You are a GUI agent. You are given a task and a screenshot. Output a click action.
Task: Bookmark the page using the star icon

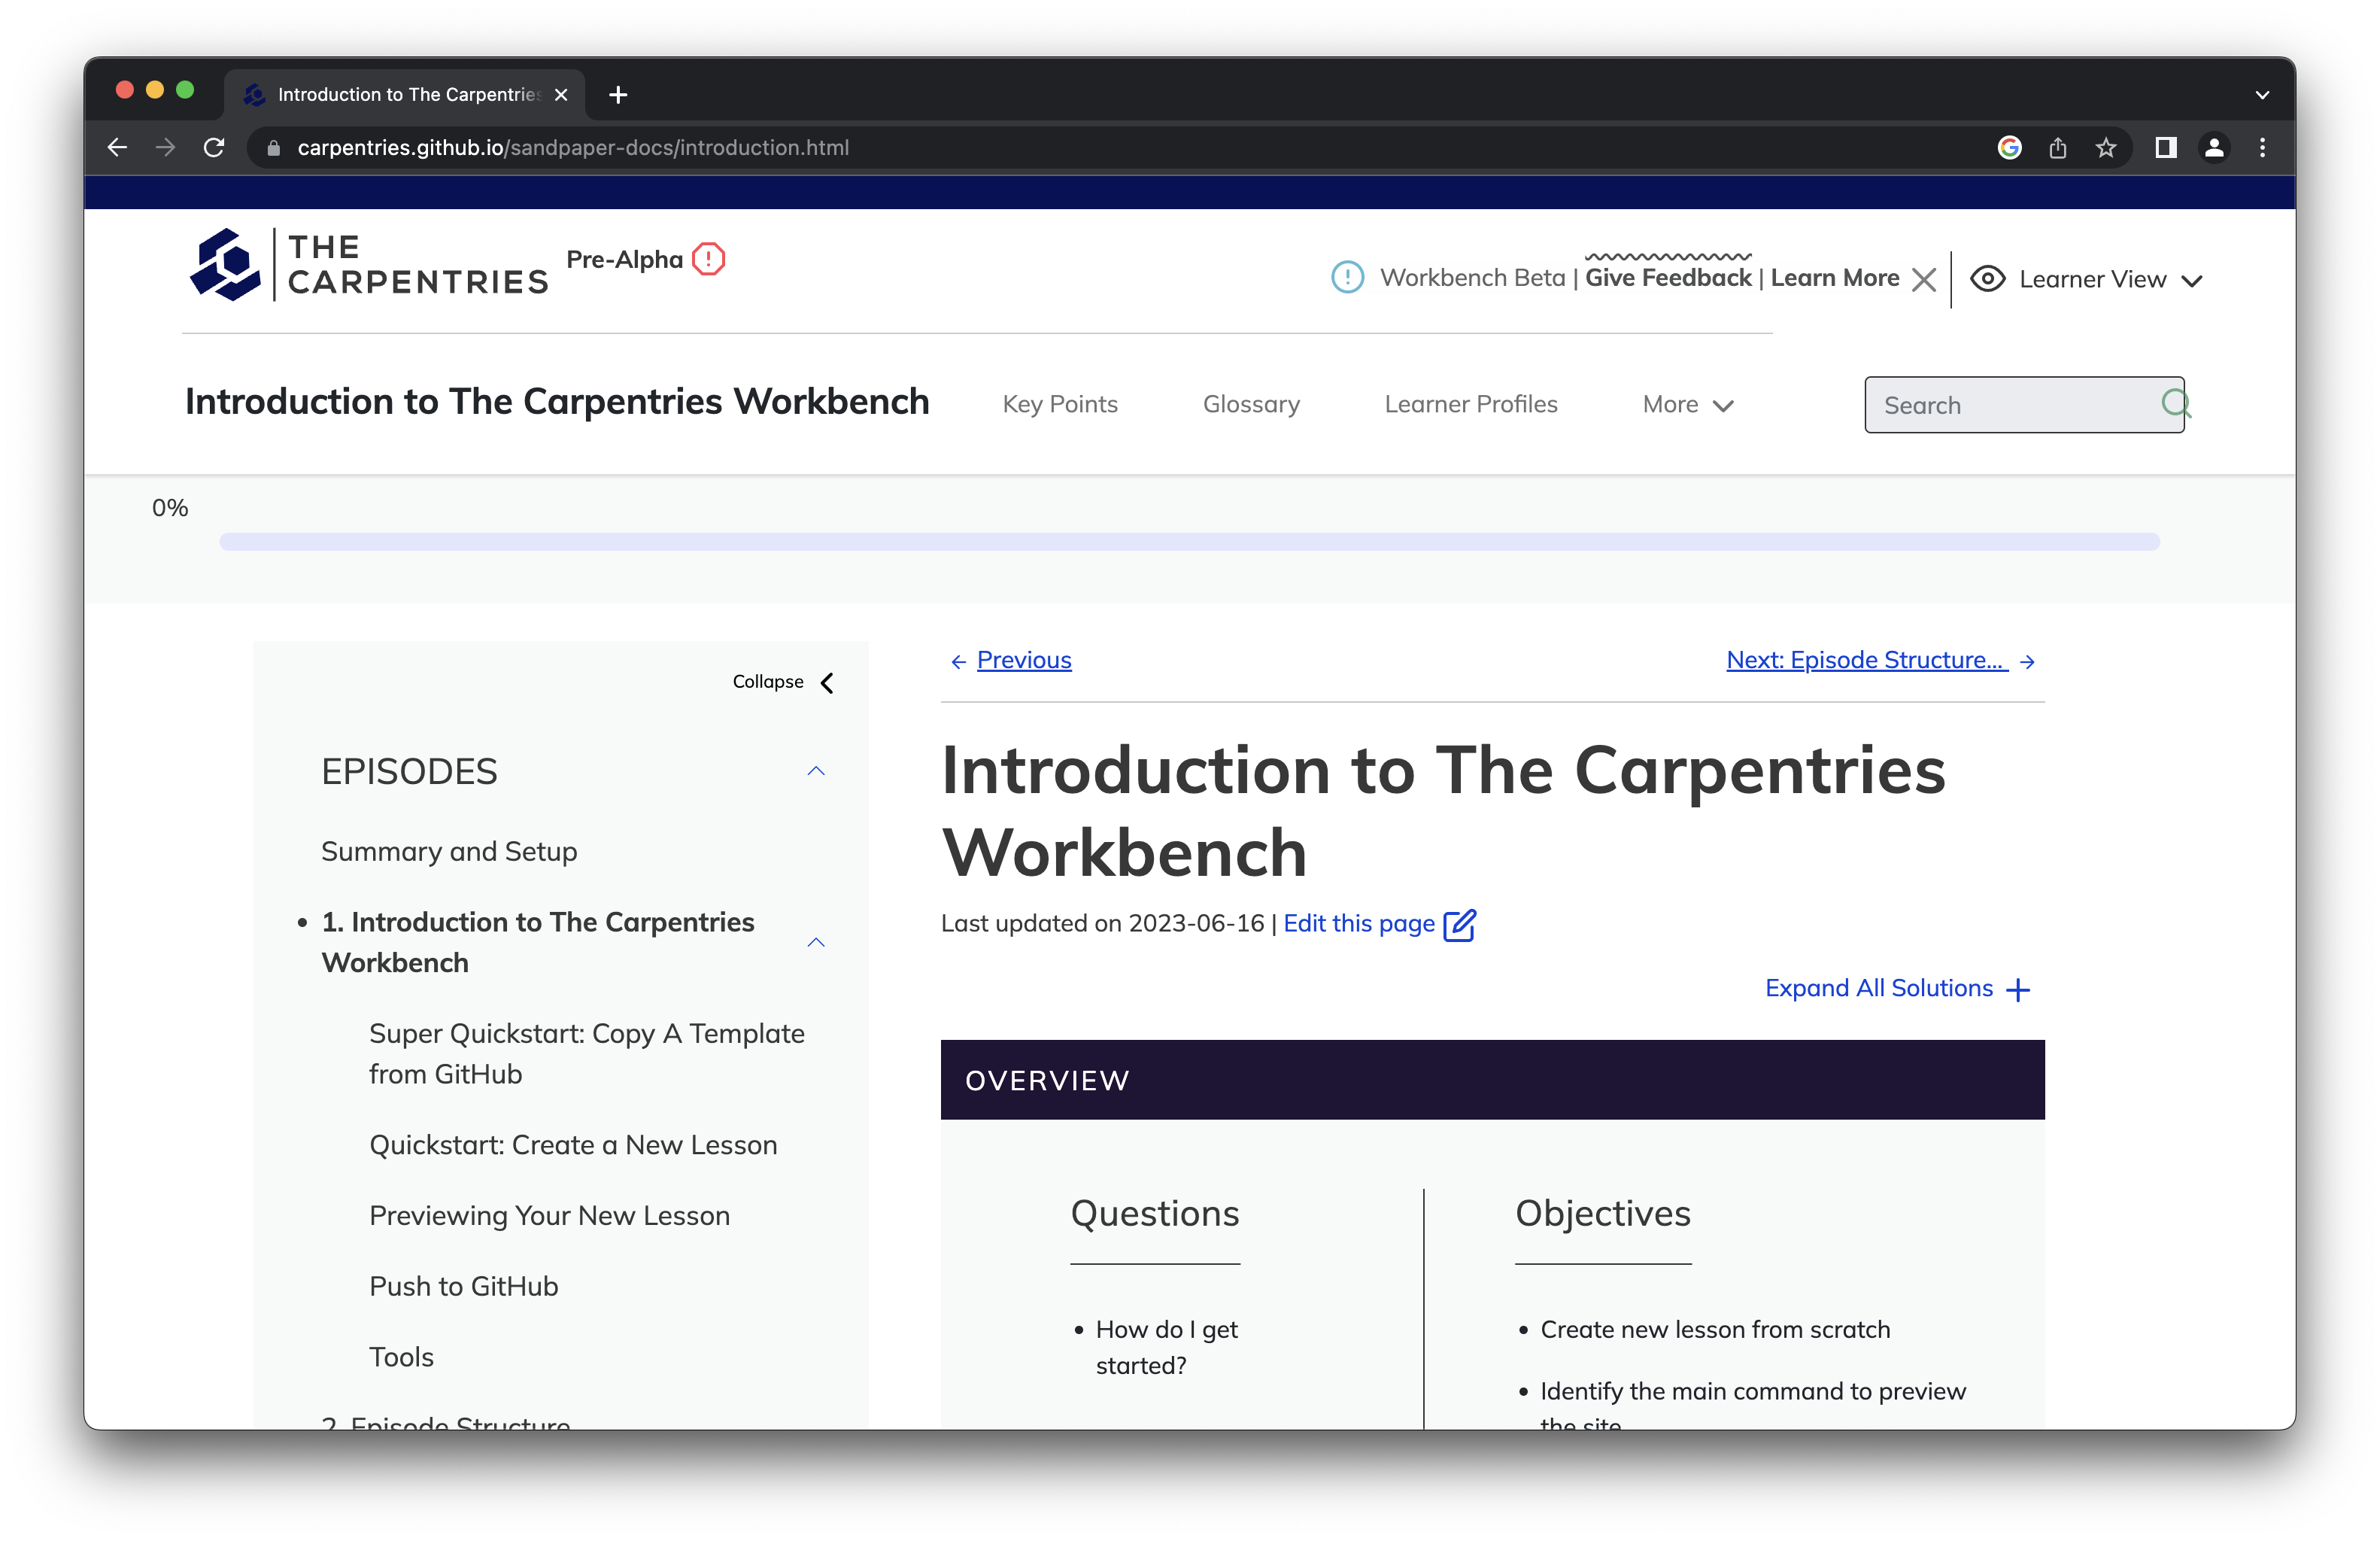point(2108,147)
